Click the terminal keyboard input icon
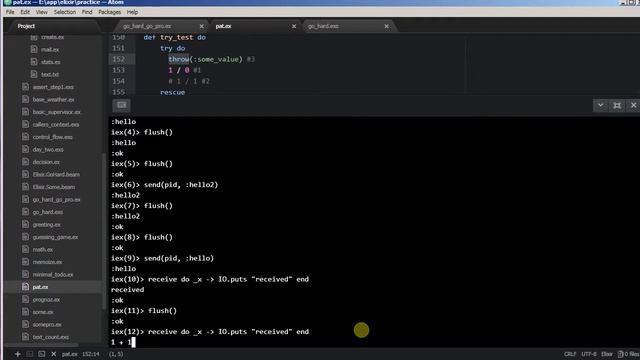Image resolution: width=640 pixels, height=360 pixels. 122,105
